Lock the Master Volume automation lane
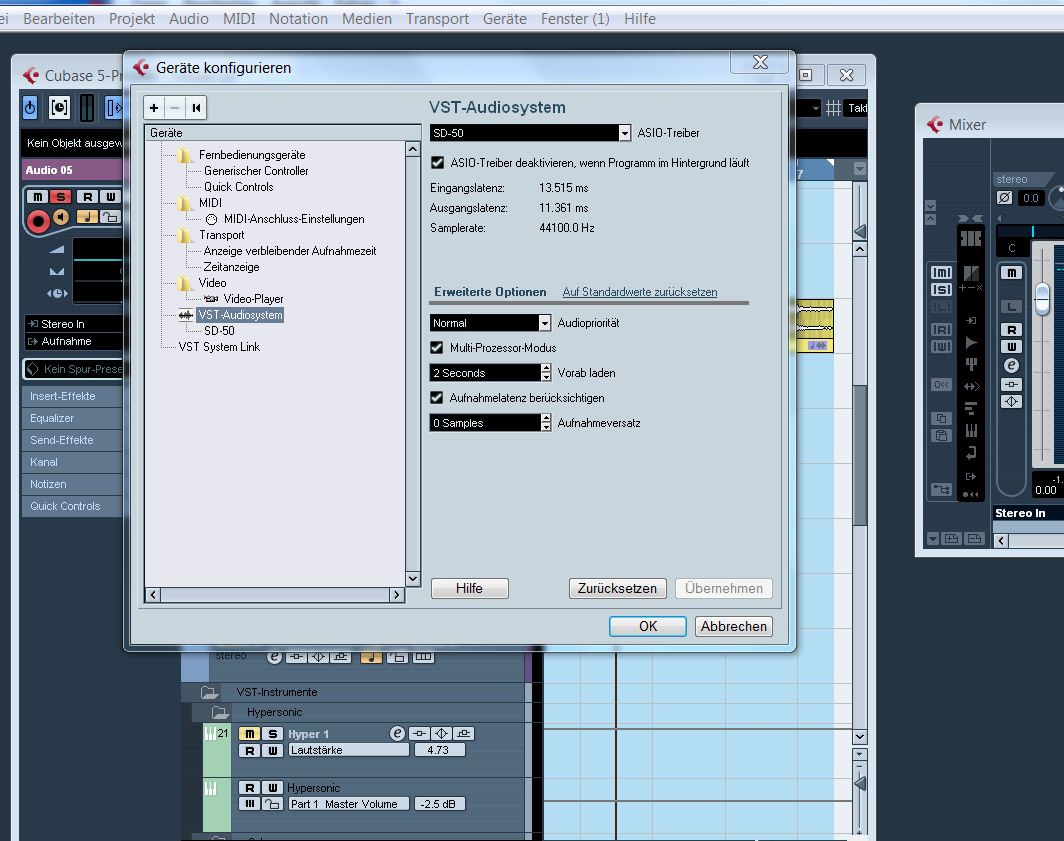1064x841 pixels. tap(272, 804)
